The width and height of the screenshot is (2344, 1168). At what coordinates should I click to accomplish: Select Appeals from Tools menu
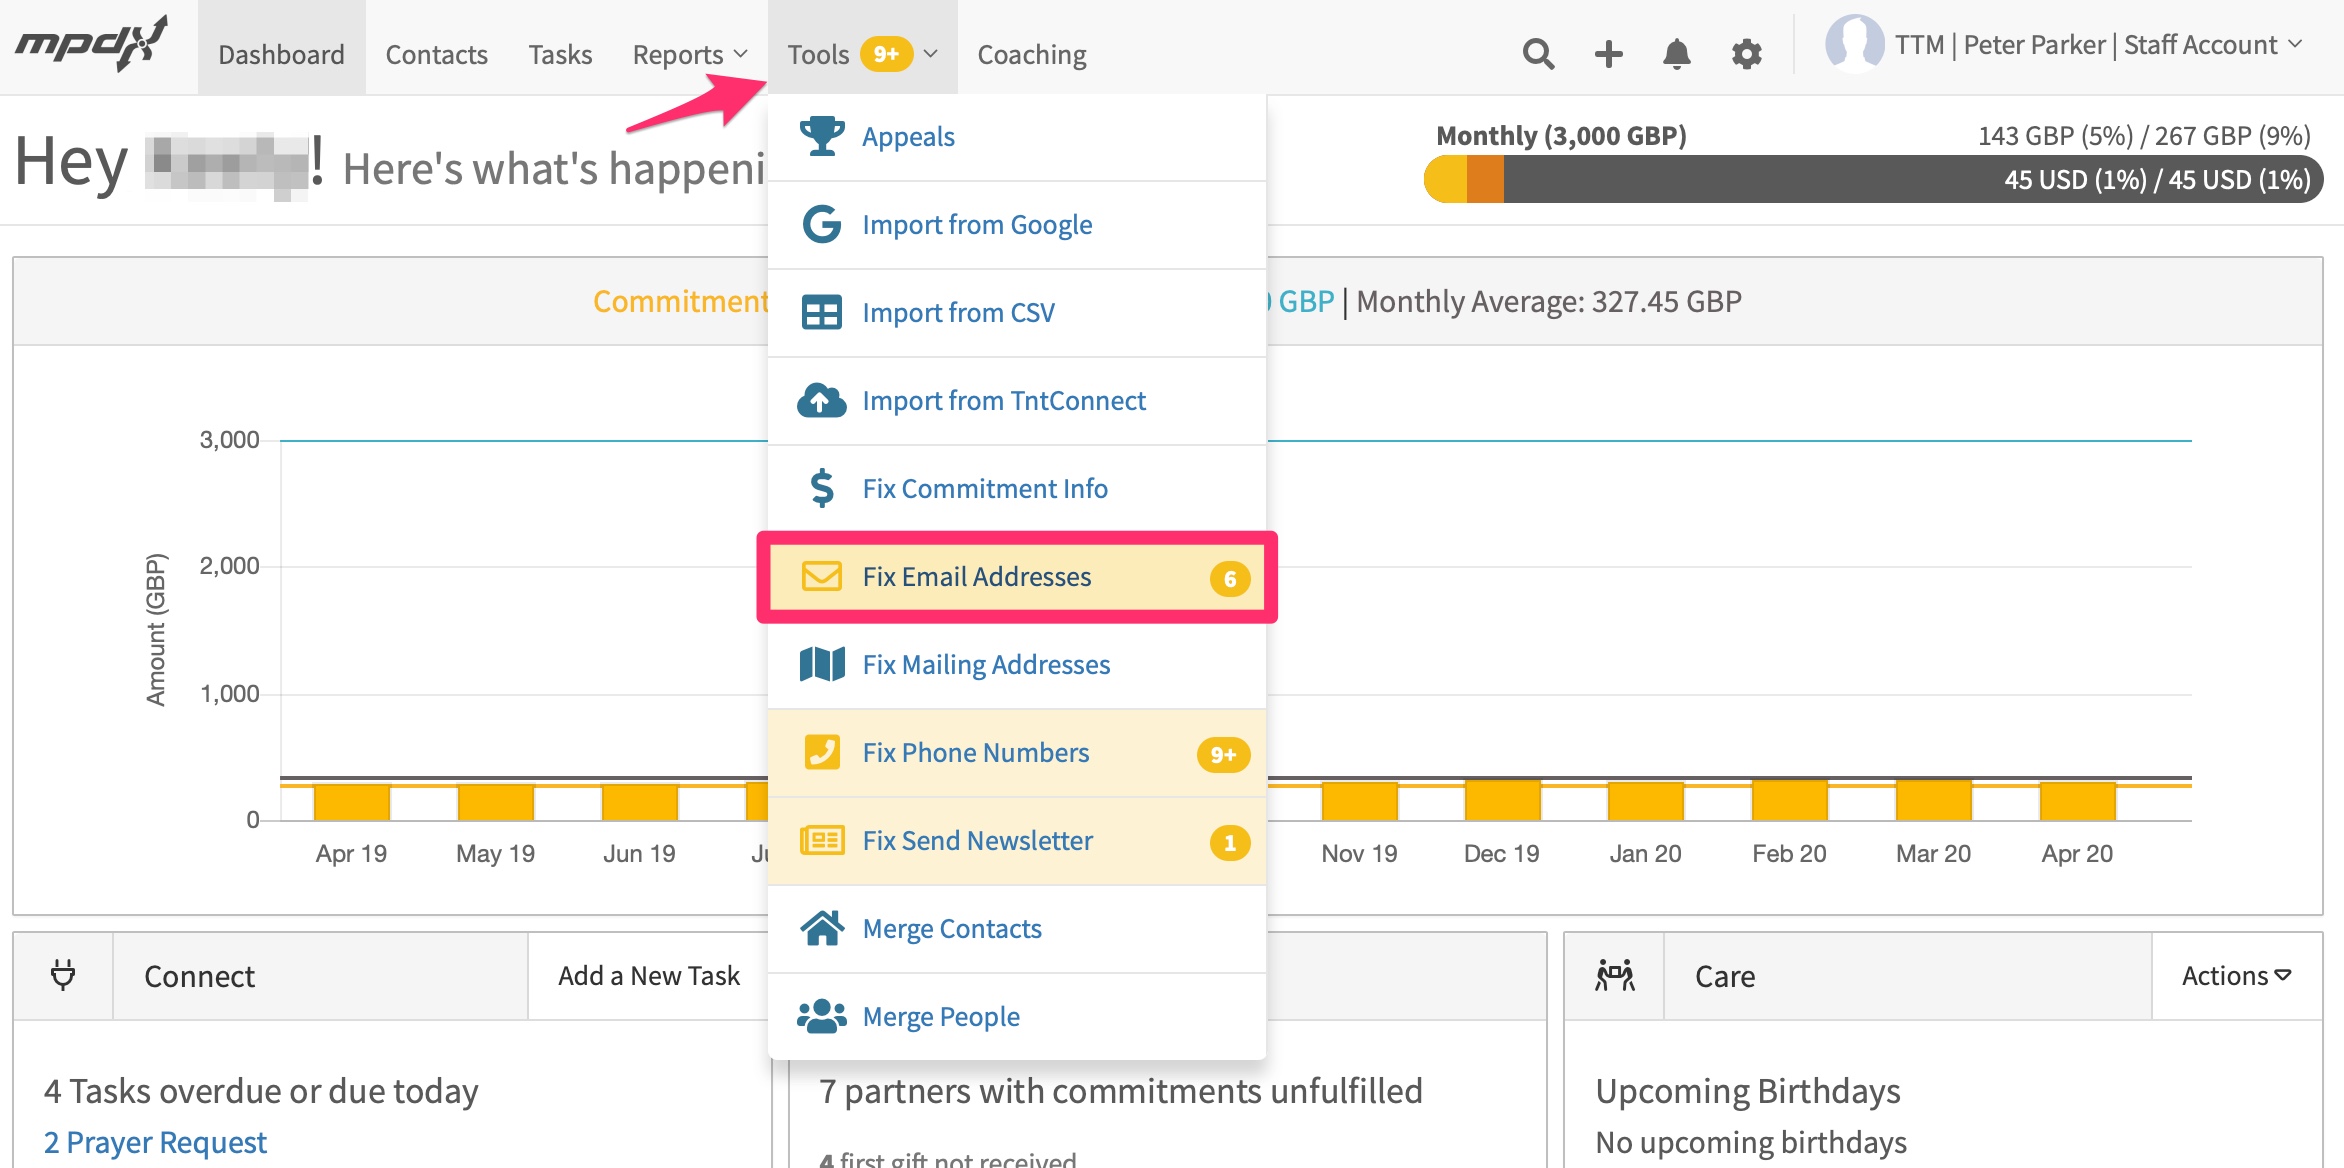coord(1017,137)
